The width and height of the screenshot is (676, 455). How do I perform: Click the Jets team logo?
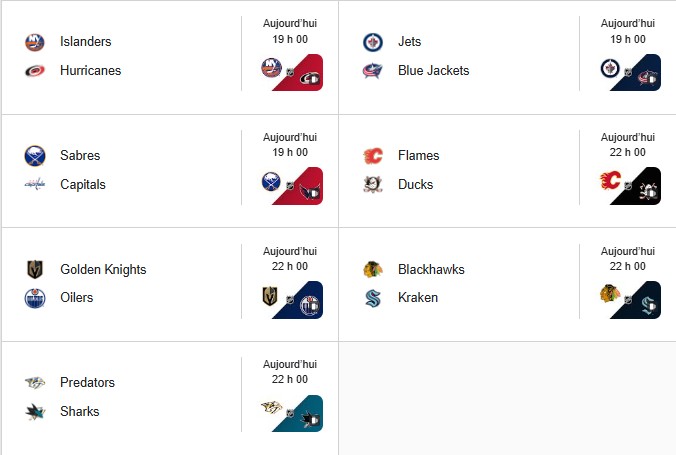[x=373, y=42]
